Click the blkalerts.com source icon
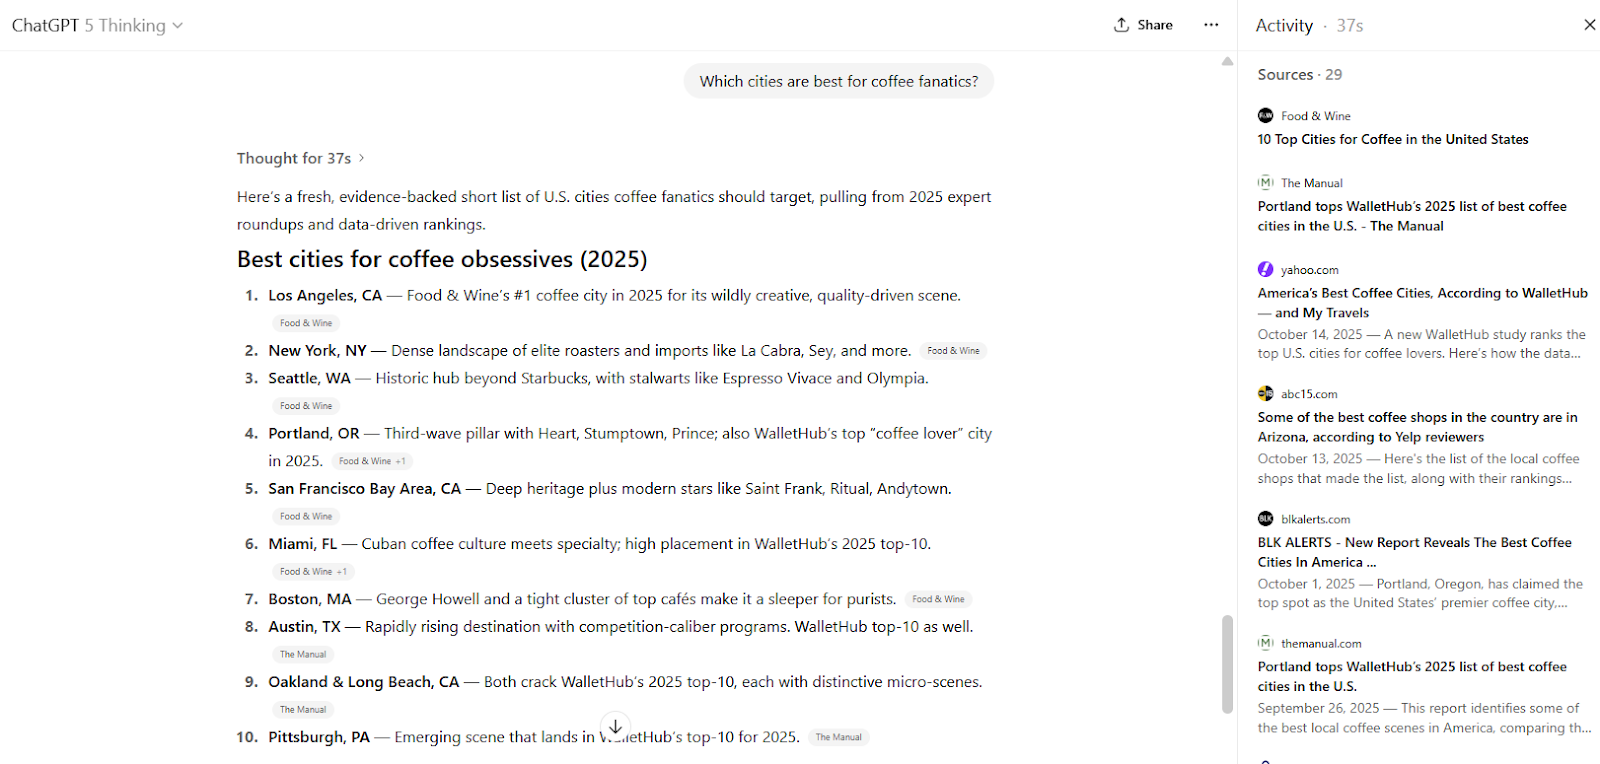Image resolution: width=1600 pixels, height=764 pixels. click(x=1265, y=519)
